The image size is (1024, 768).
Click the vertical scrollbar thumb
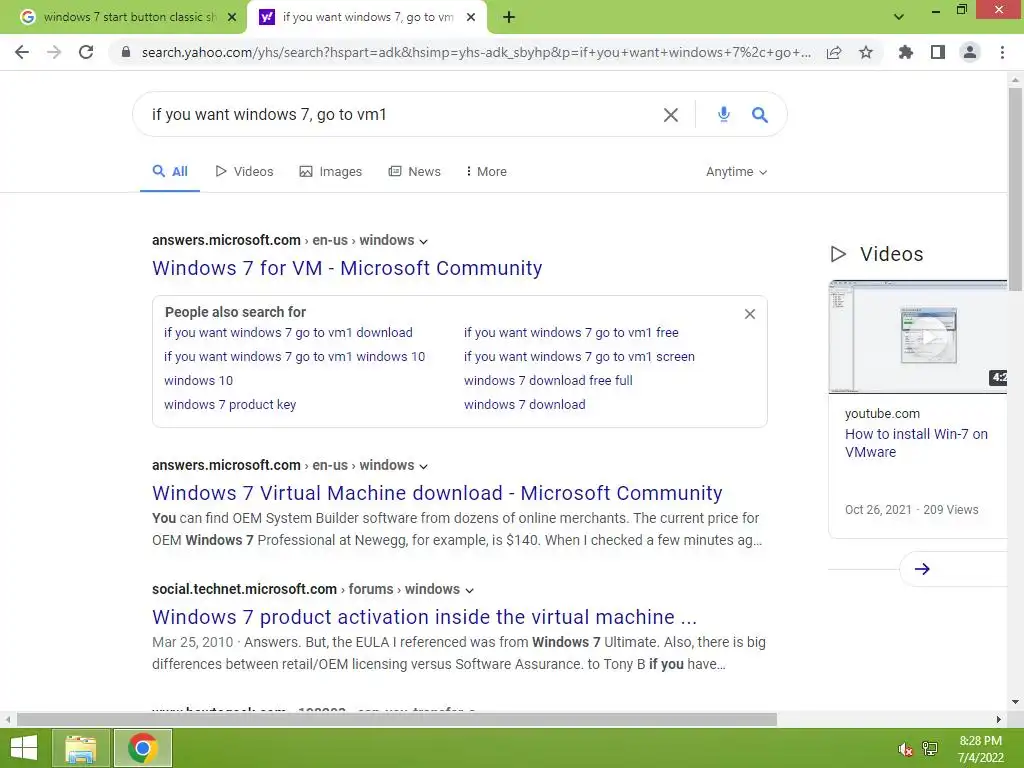click(x=1016, y=189)
